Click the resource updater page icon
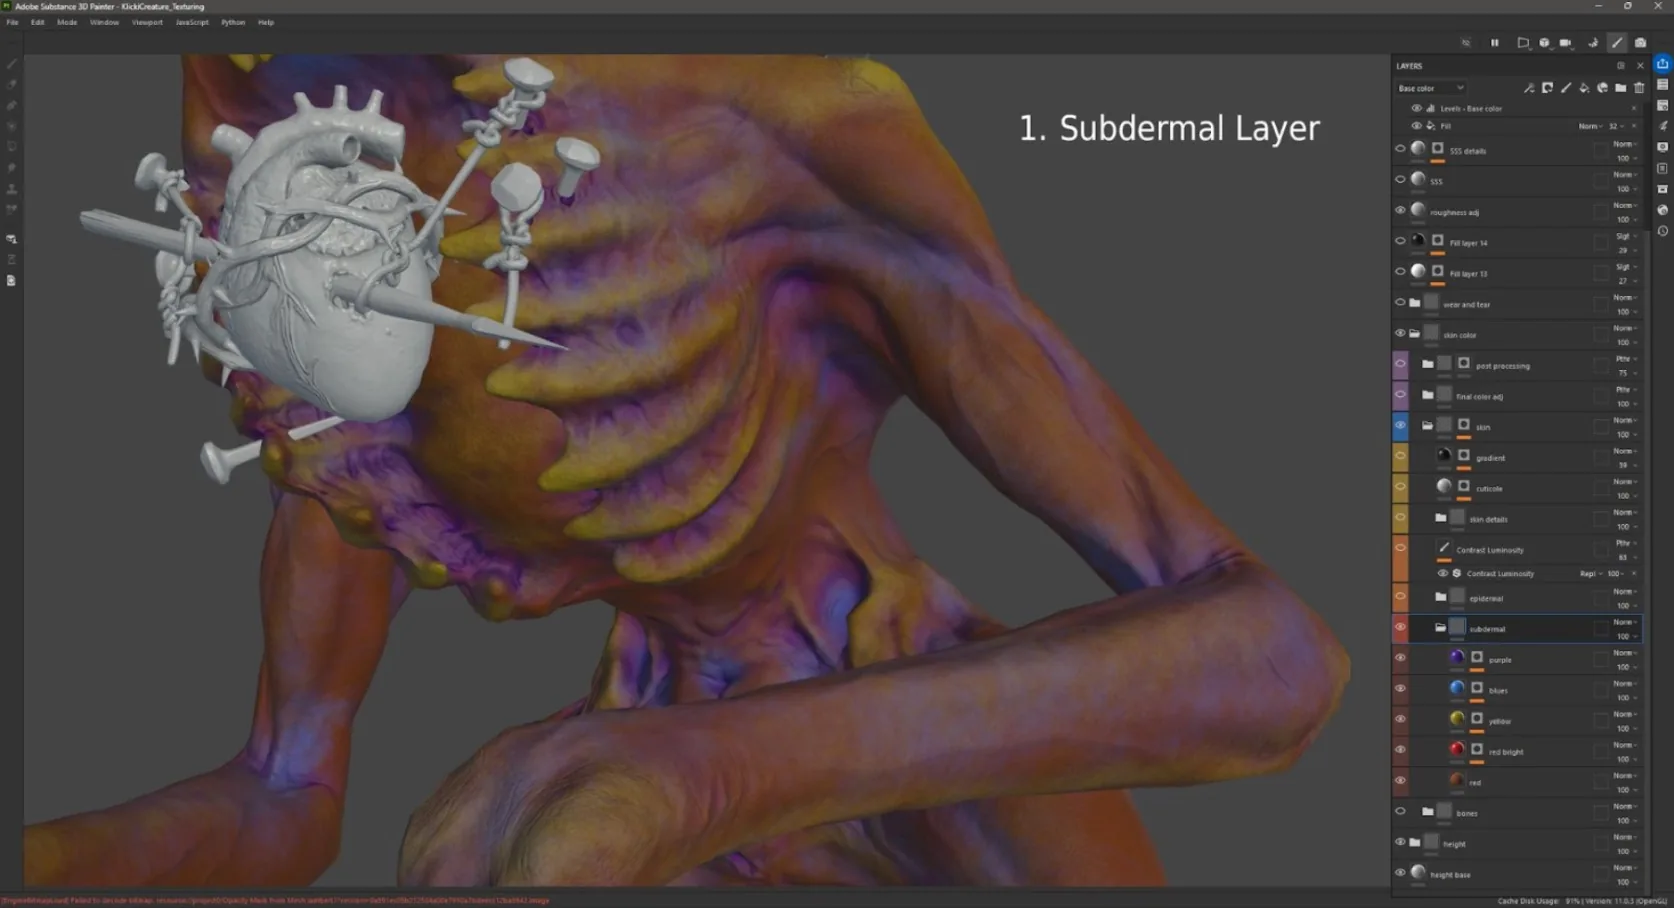 point(12,281)
